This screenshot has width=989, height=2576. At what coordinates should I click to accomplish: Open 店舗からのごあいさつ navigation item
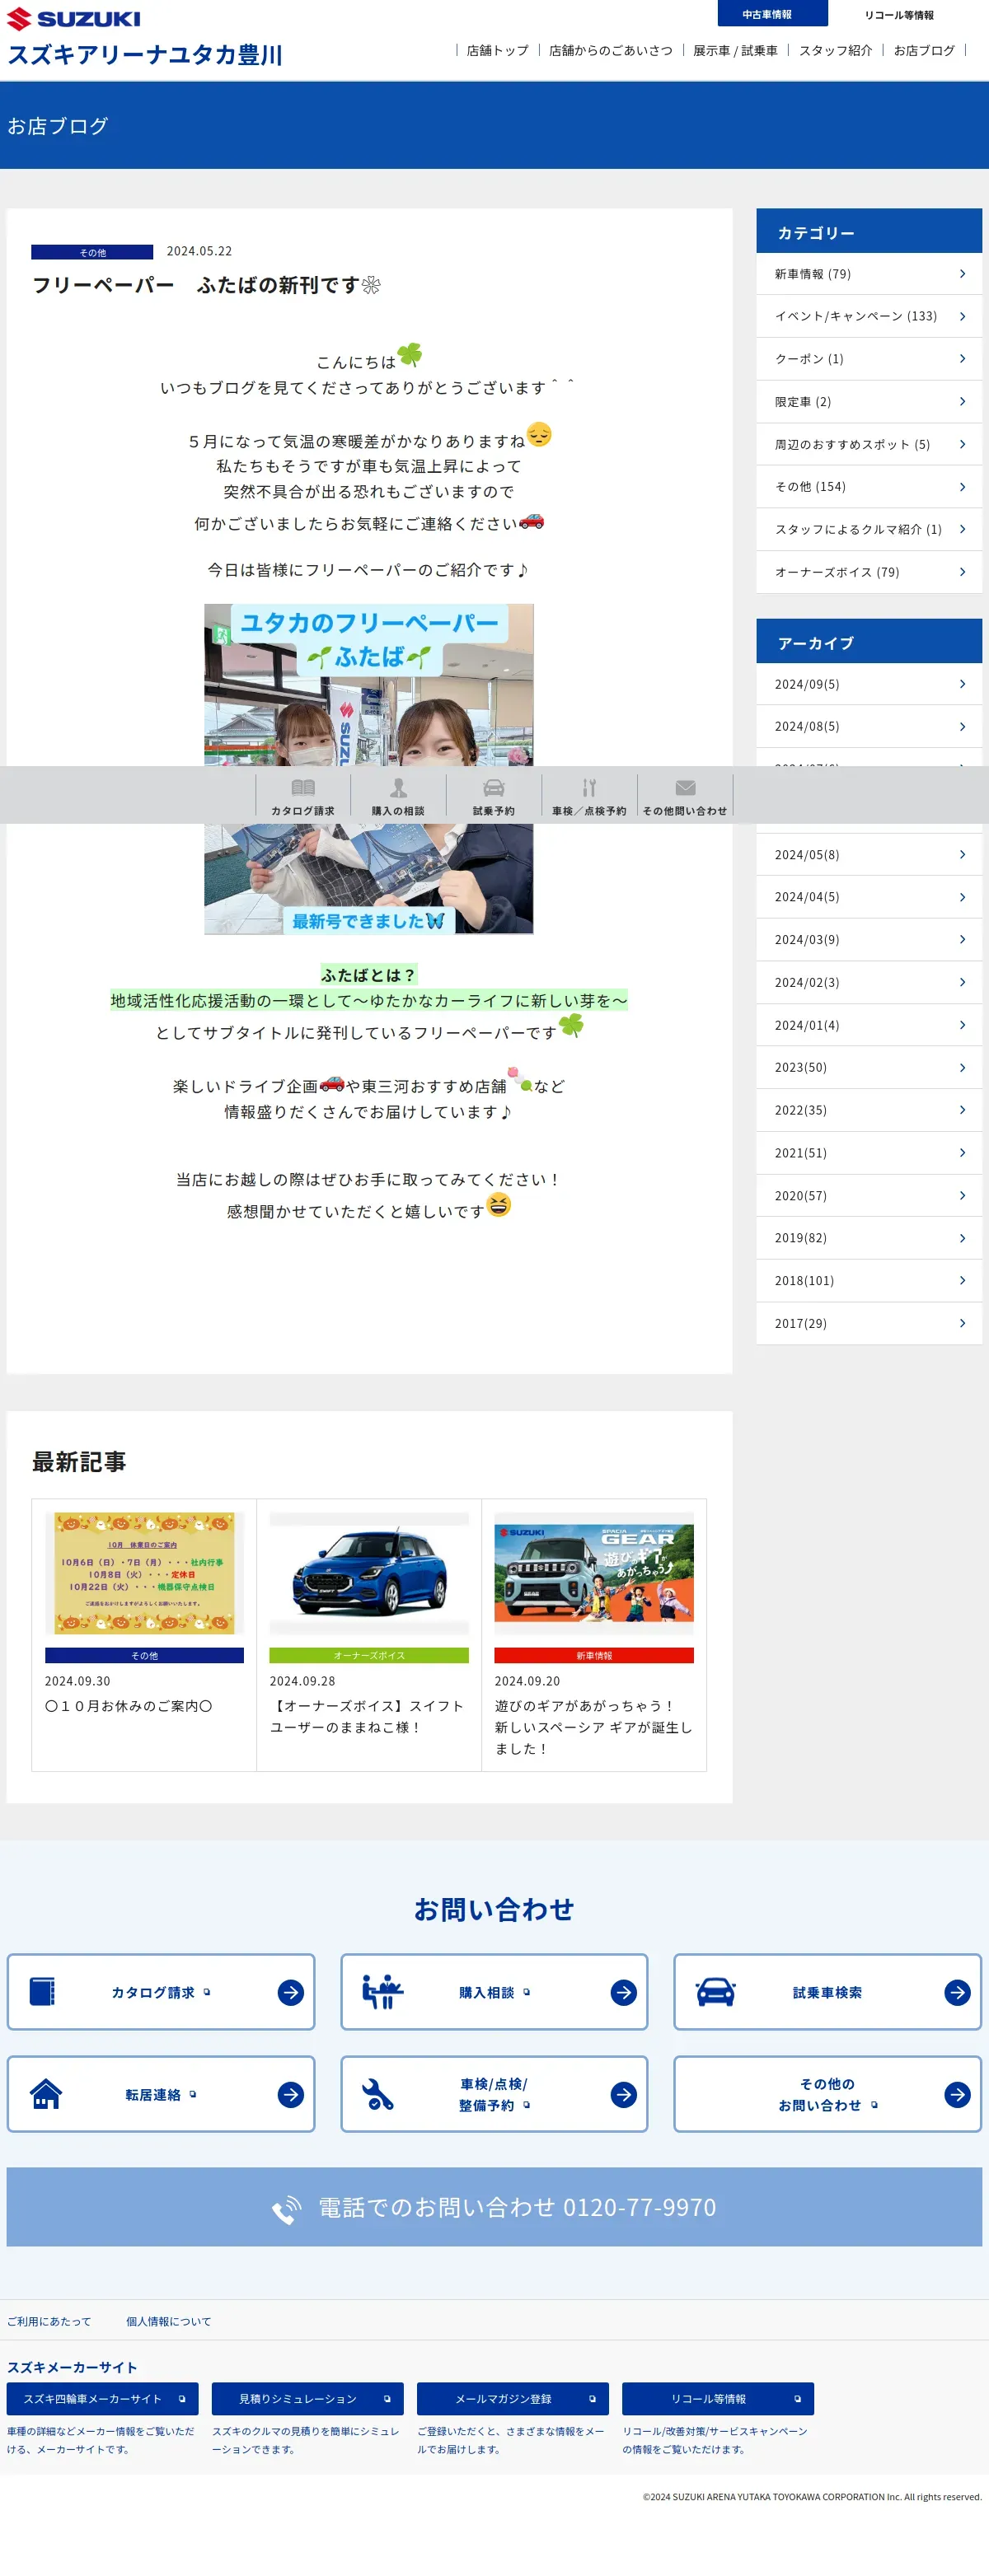pyautogui.click(x=610, y=50)
